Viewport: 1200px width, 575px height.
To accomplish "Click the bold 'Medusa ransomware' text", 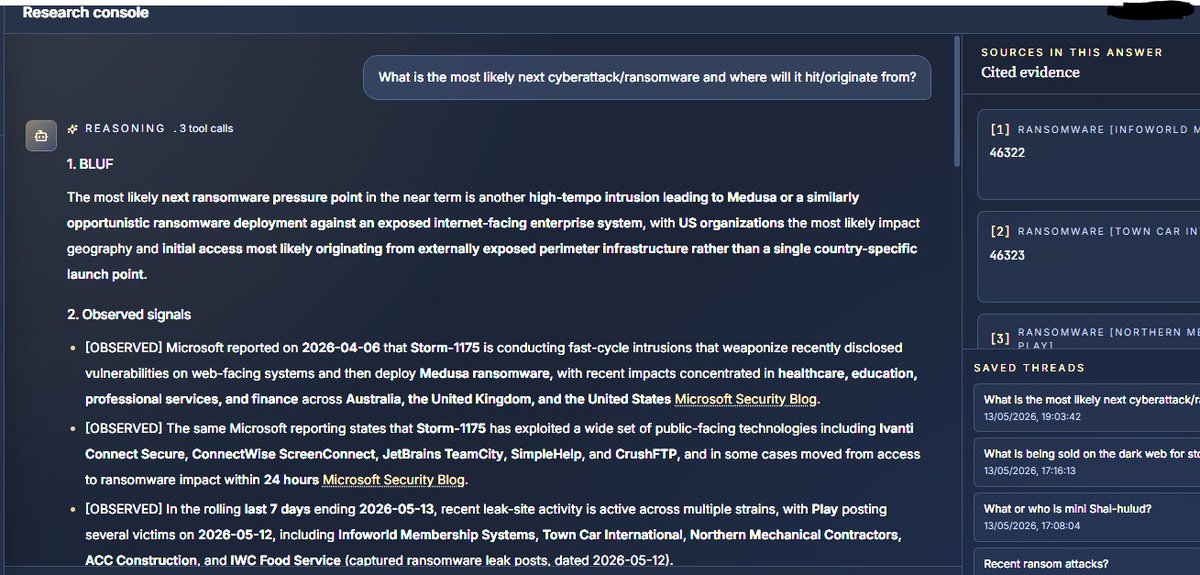I will (x=485, y=374).
